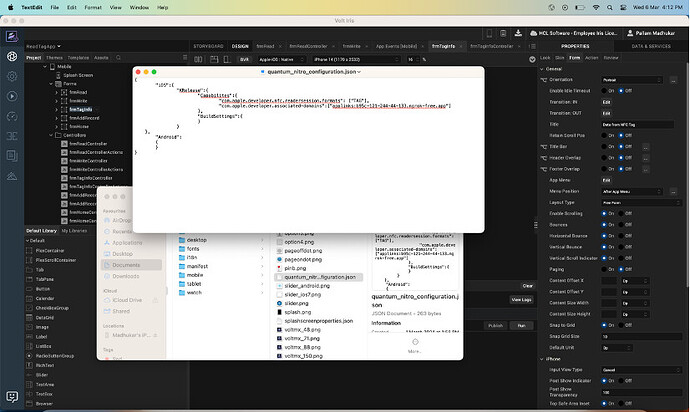Open the iPhone 14 device dropdown
Screen dimensions: 690x412
(356, 59)
